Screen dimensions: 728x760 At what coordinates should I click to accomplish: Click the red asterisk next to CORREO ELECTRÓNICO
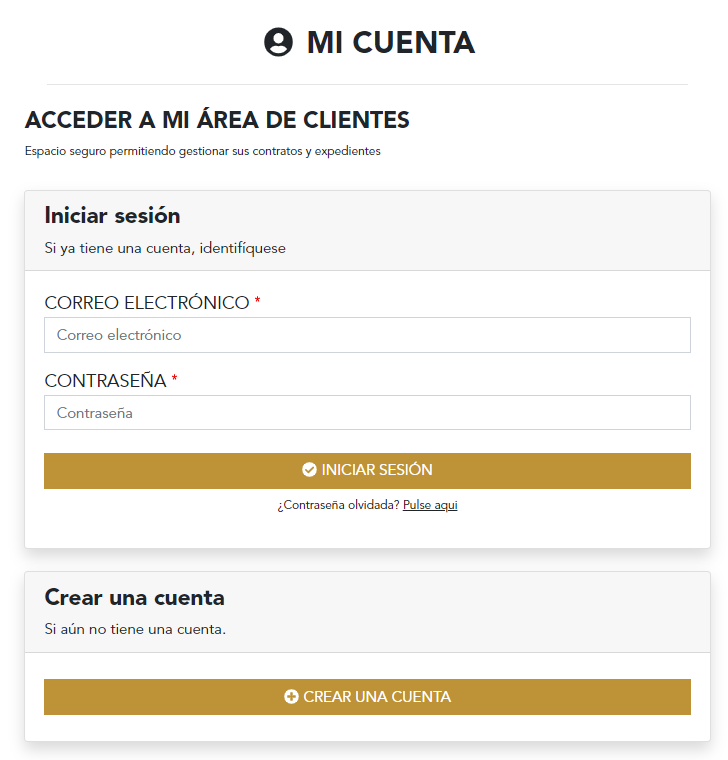(x=257, y=302)
